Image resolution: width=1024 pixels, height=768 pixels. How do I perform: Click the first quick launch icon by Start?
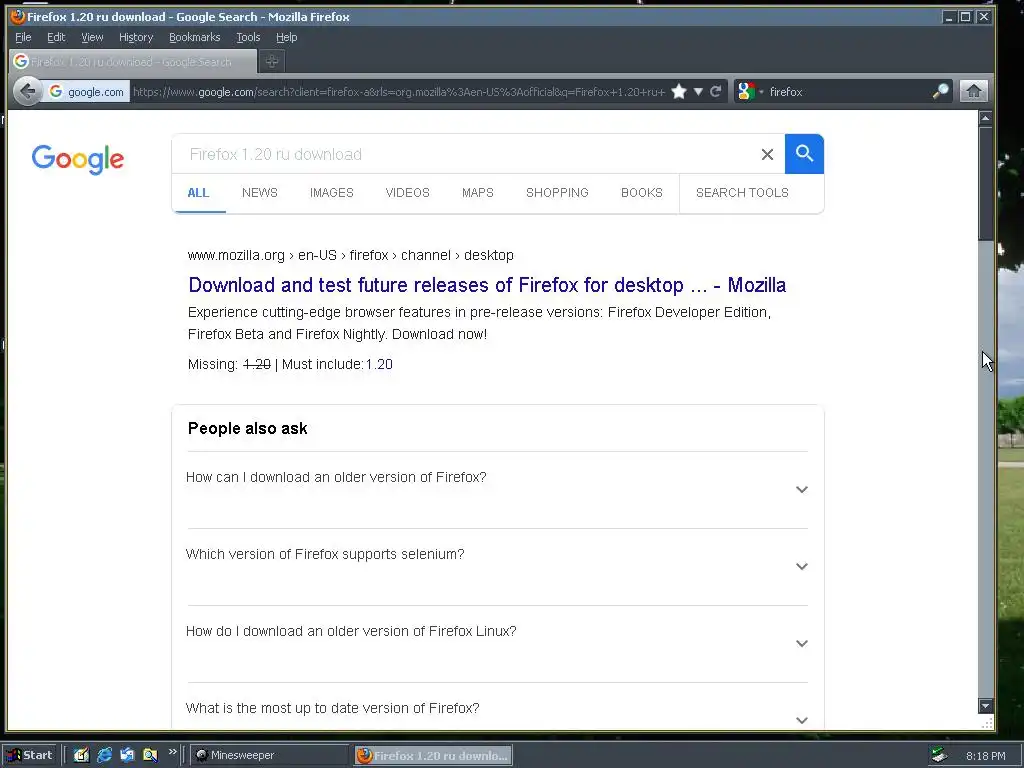(81, 755)
